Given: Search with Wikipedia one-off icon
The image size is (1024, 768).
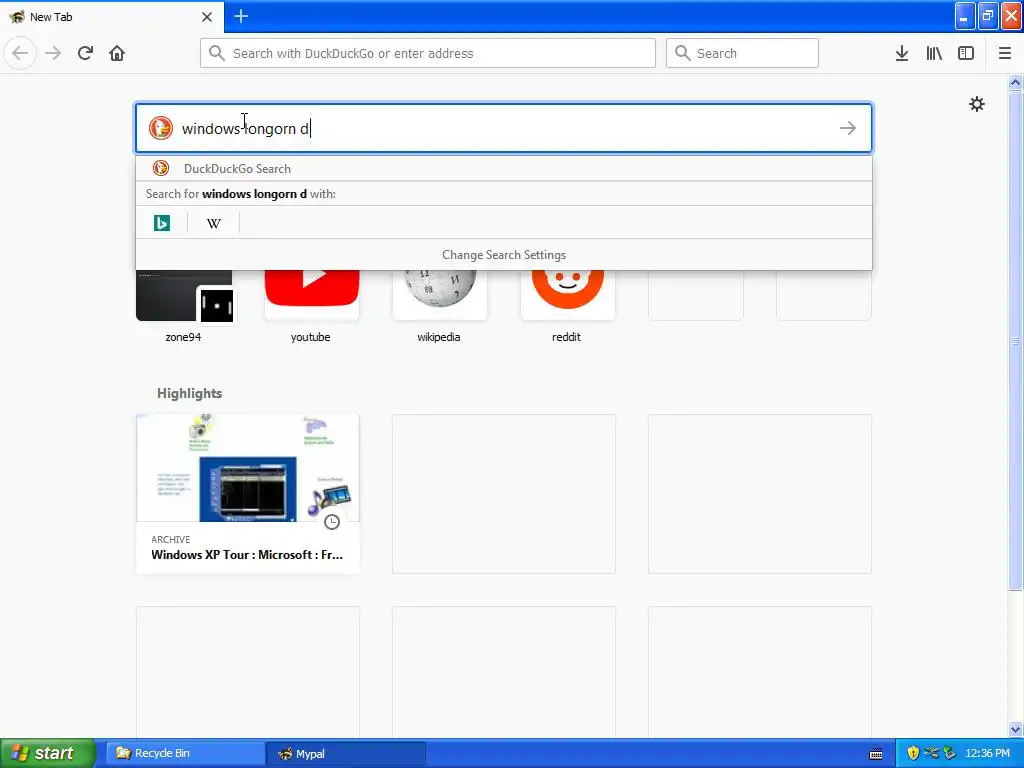Looking at the screenshot, I should tap(214, 223).
